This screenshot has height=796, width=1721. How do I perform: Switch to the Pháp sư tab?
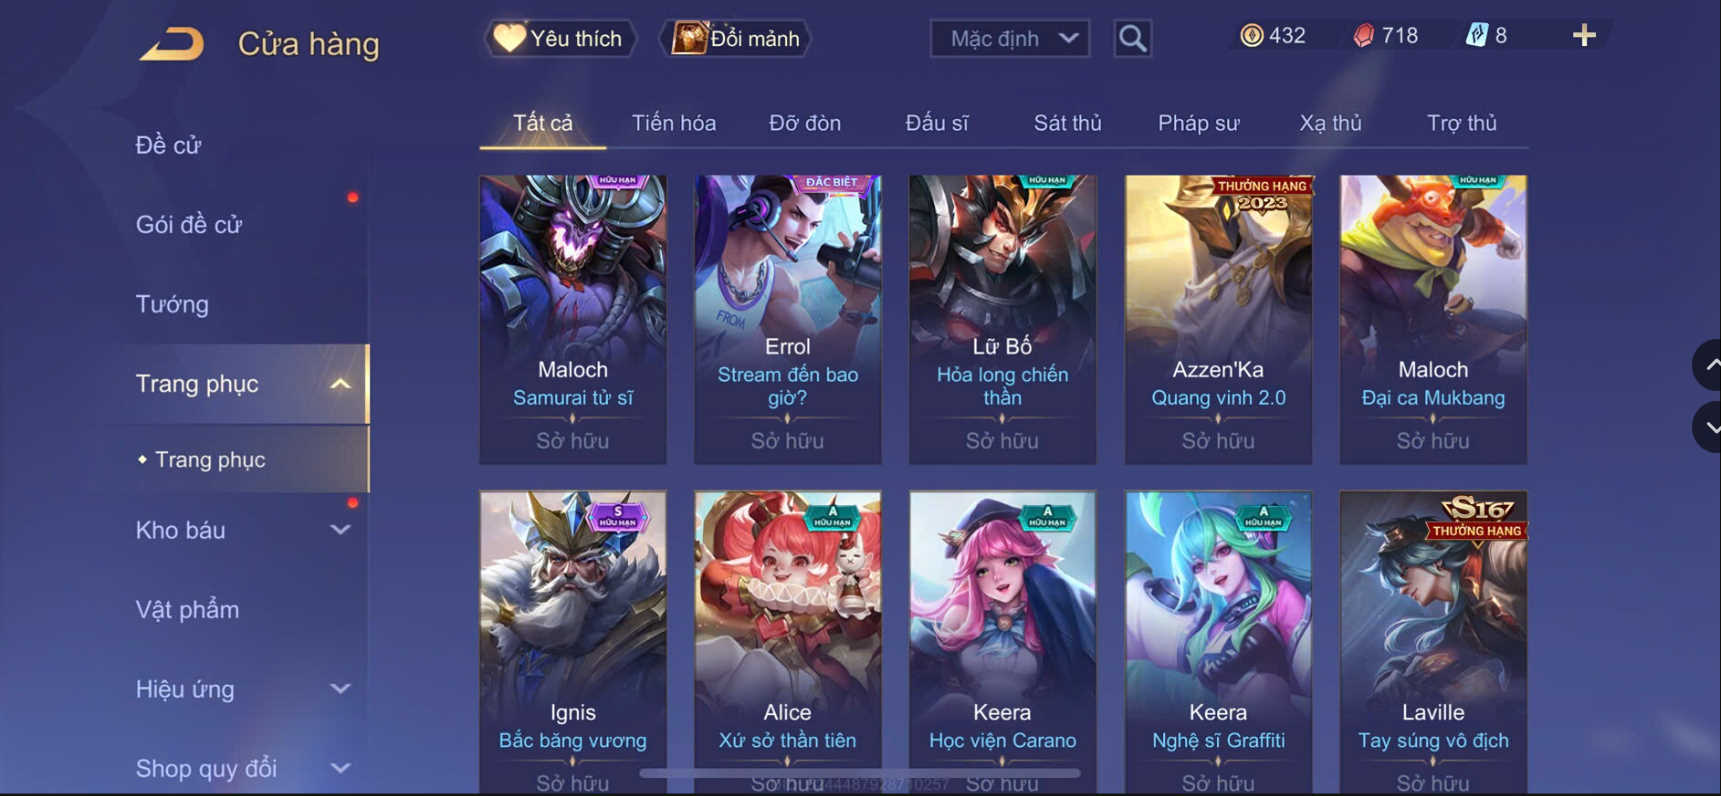tap(1198, 123)
